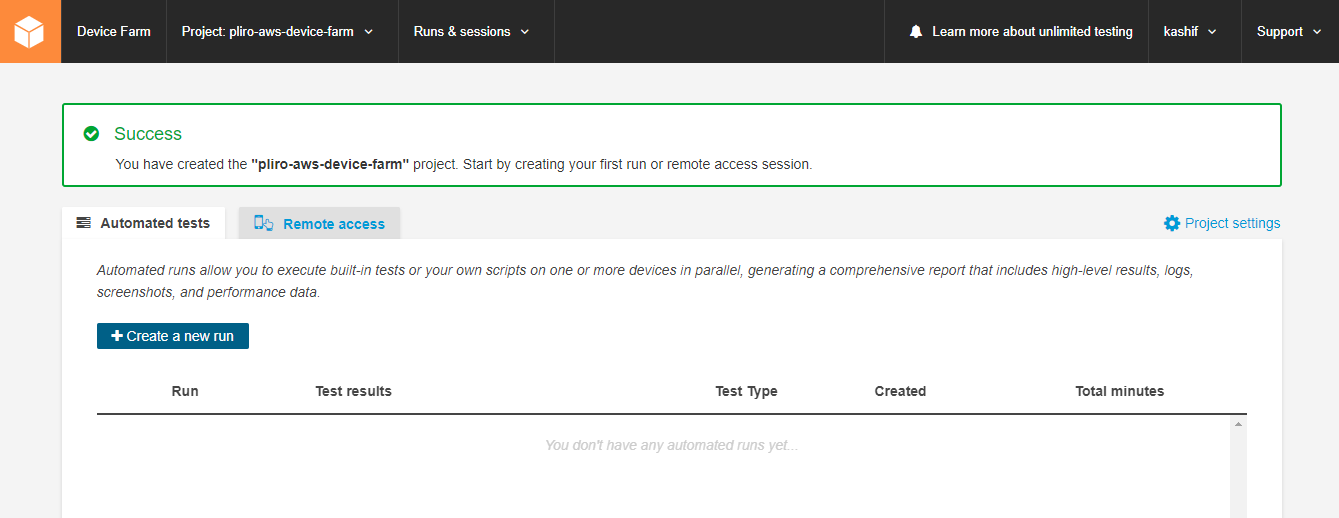Image resolution: width=1339 pixels, height=518 pixels.
Task: Click the orange AWS cube logo
Action: pyautogui.click(x=30, y=31)
